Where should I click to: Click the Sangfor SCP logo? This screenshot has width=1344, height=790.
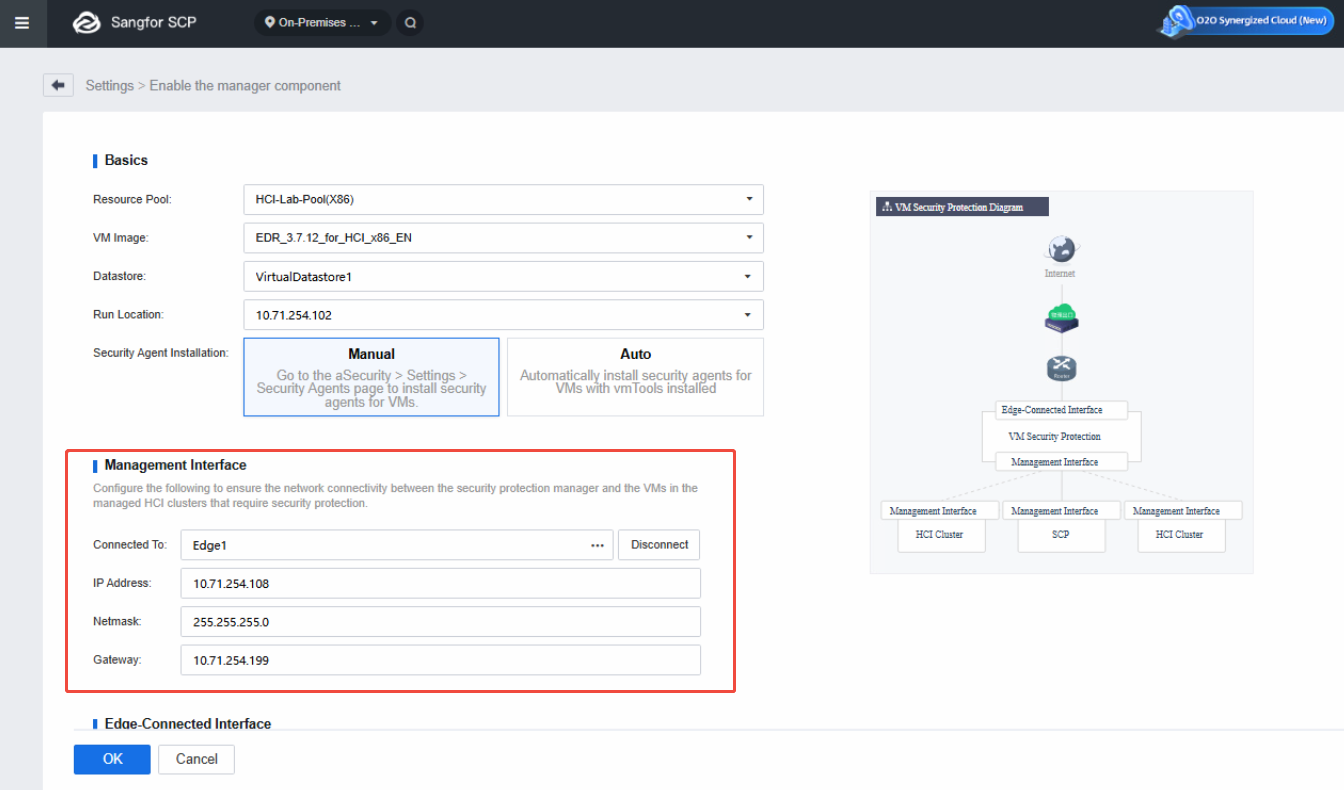135,22
